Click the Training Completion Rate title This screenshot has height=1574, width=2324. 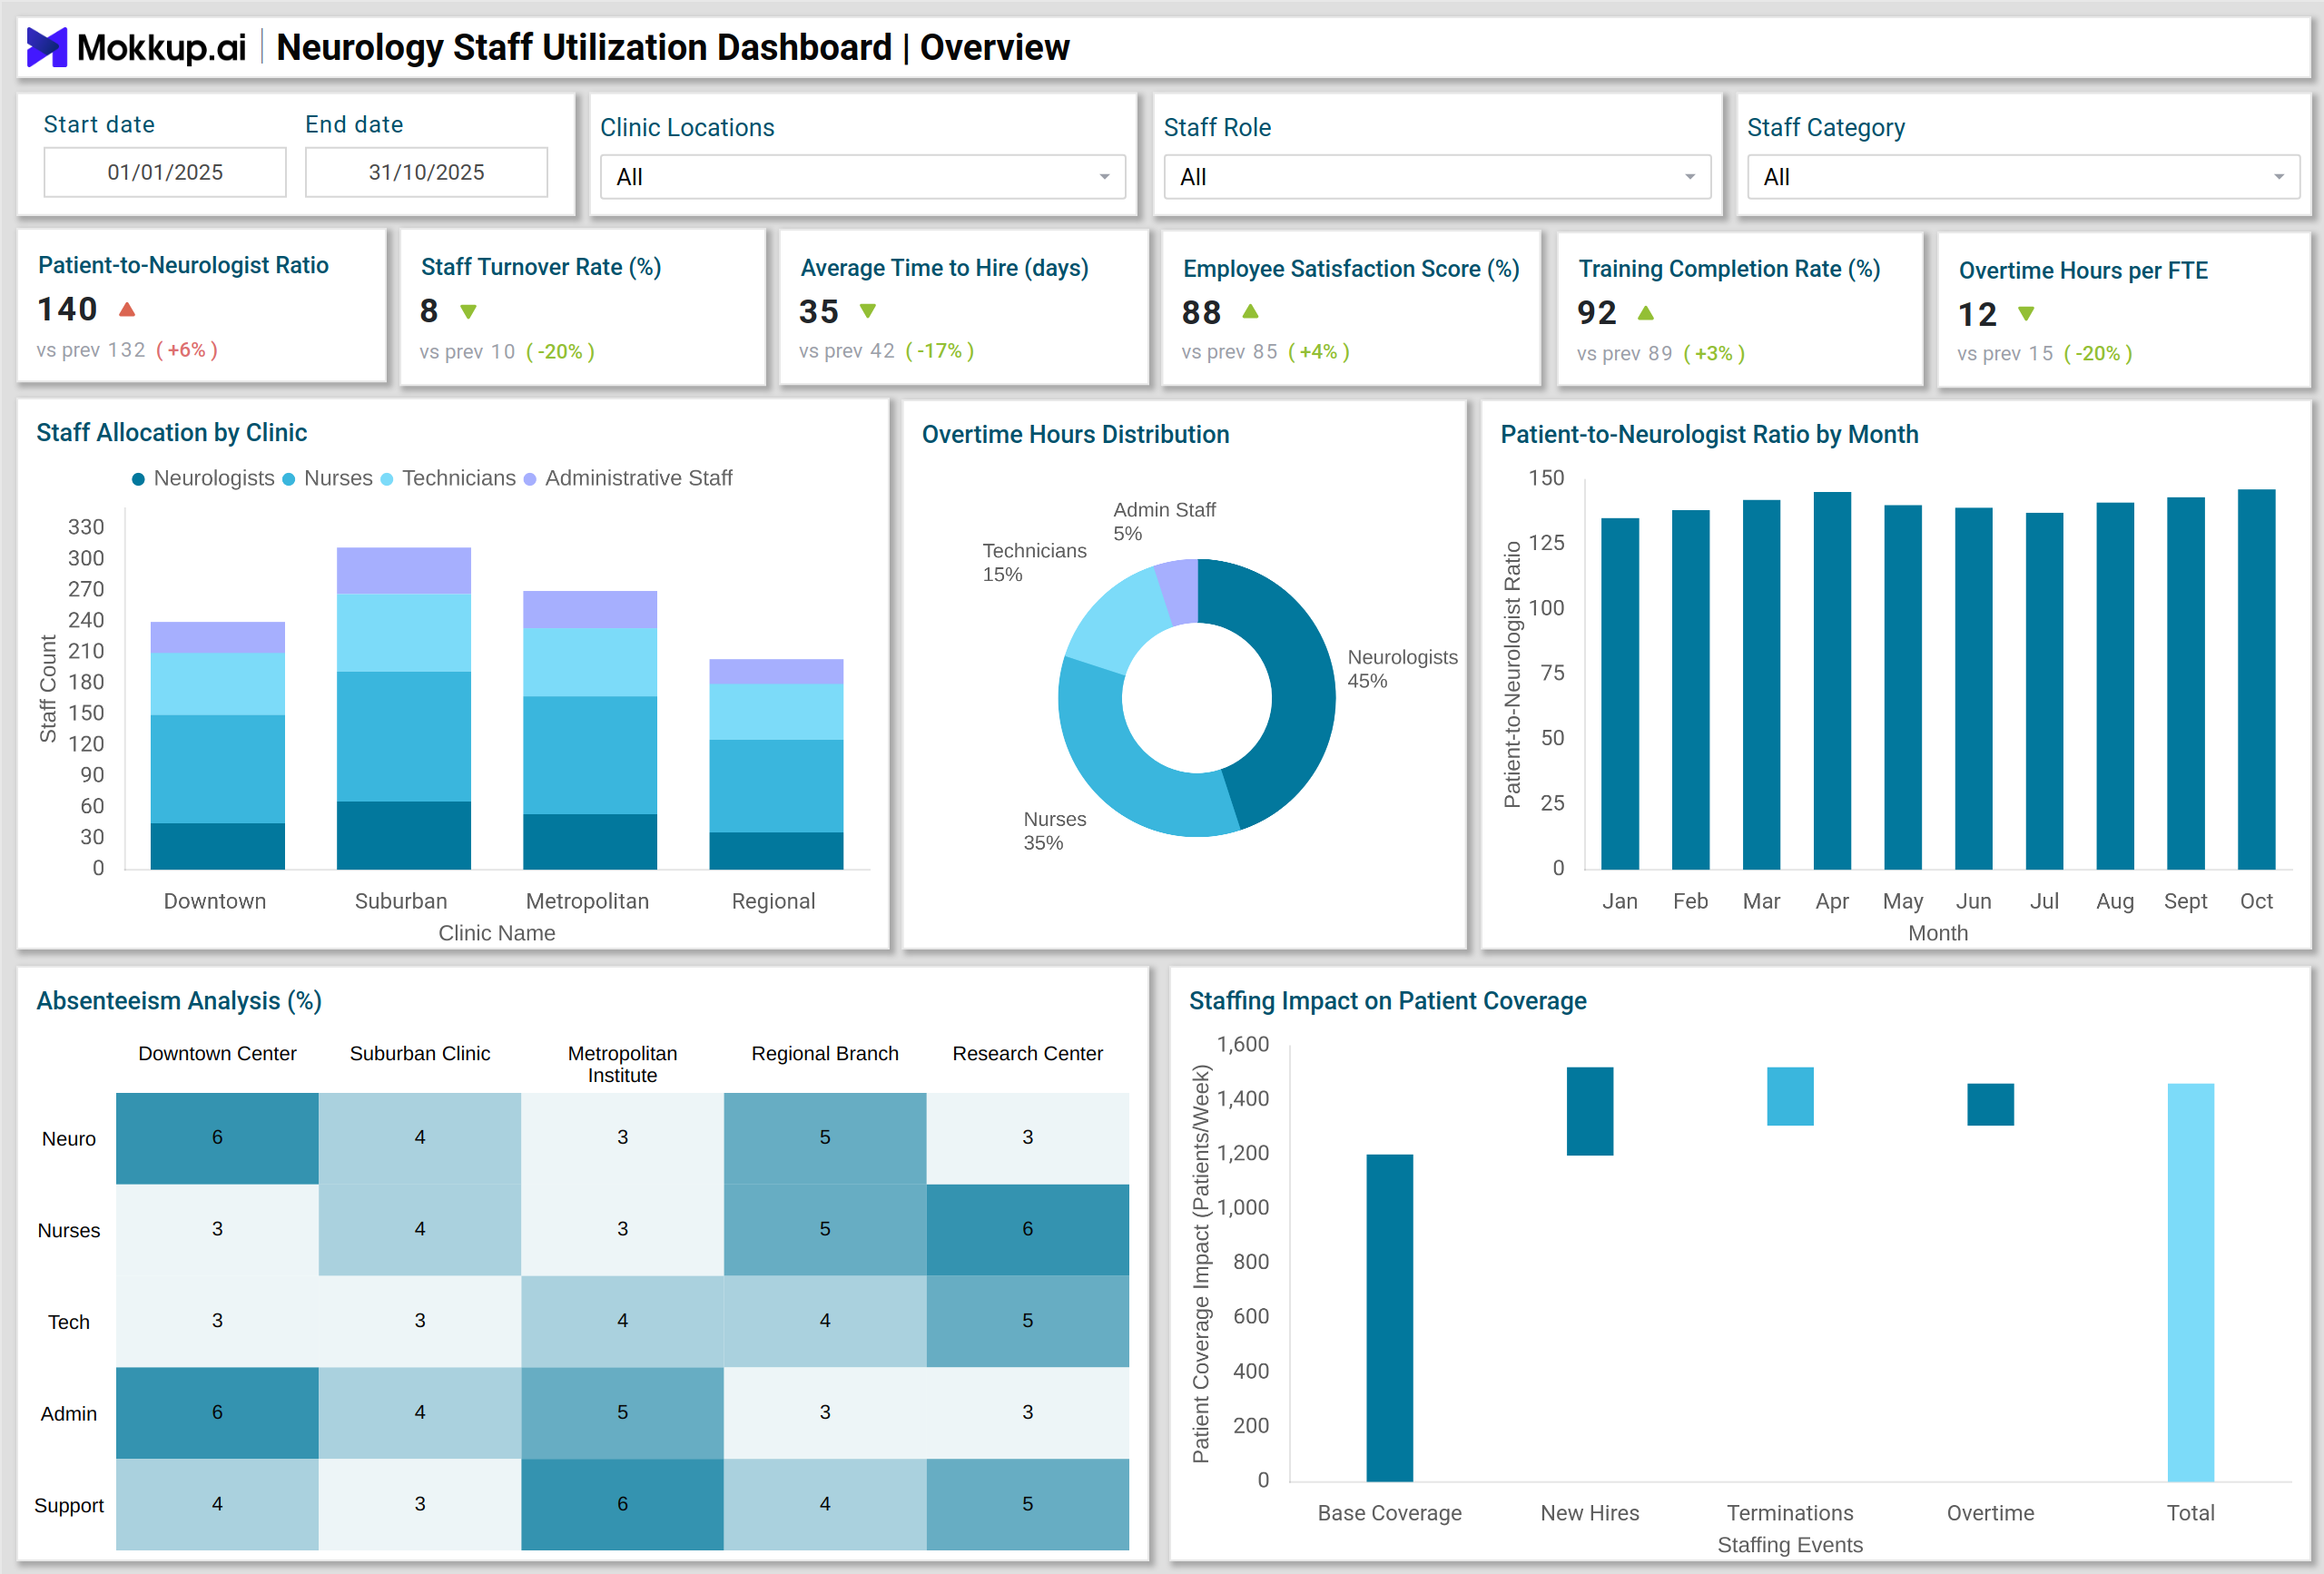click(x=1729, y=269)
